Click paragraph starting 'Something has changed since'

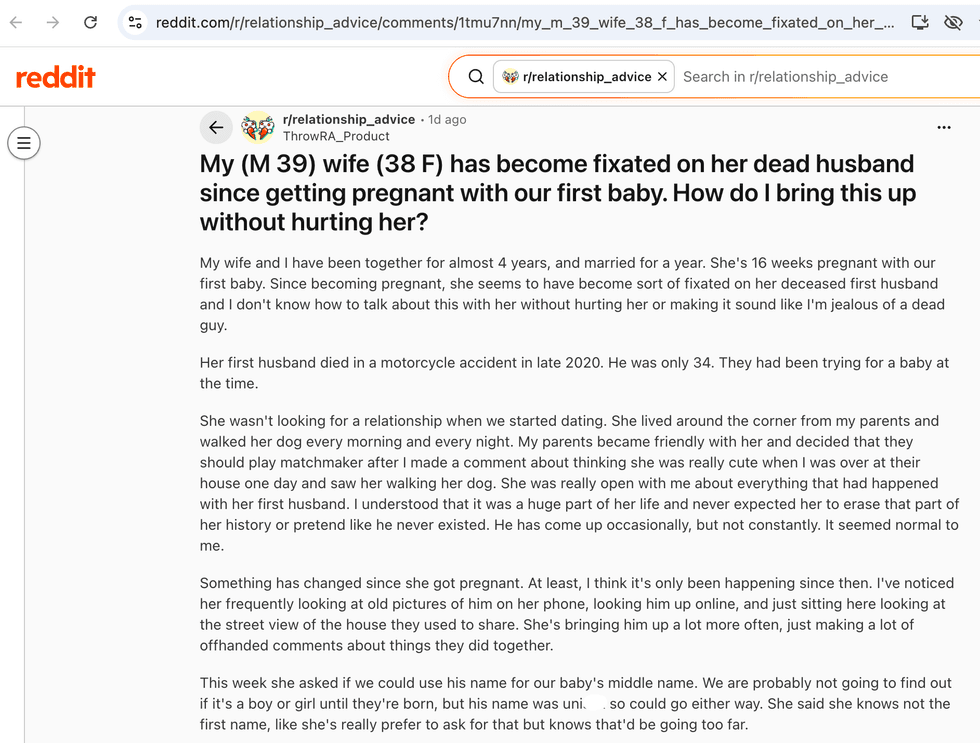click(x=577, y=614)
